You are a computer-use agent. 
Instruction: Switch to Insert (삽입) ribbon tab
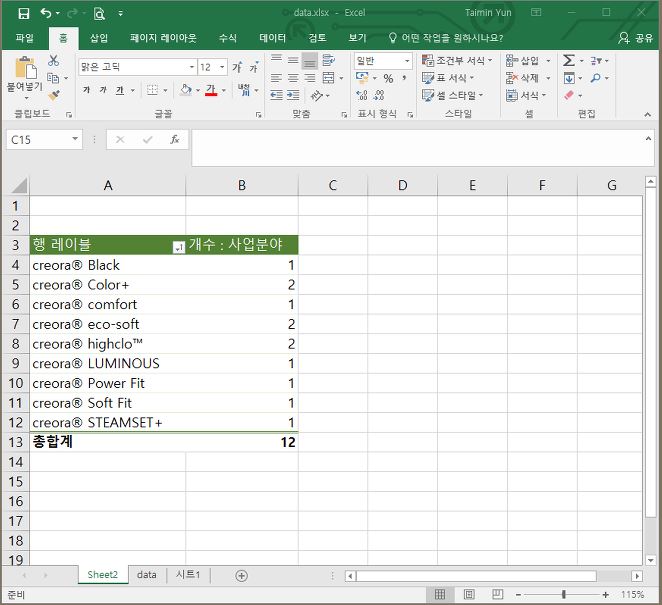99,38
